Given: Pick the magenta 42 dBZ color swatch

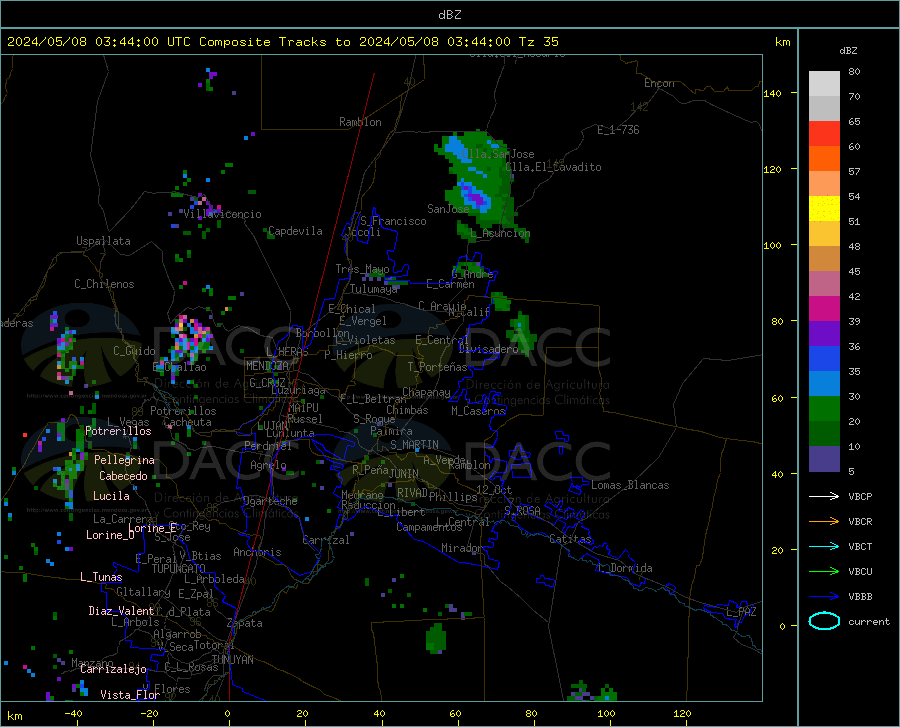Looking at the screenshot, I should [824, 309].
